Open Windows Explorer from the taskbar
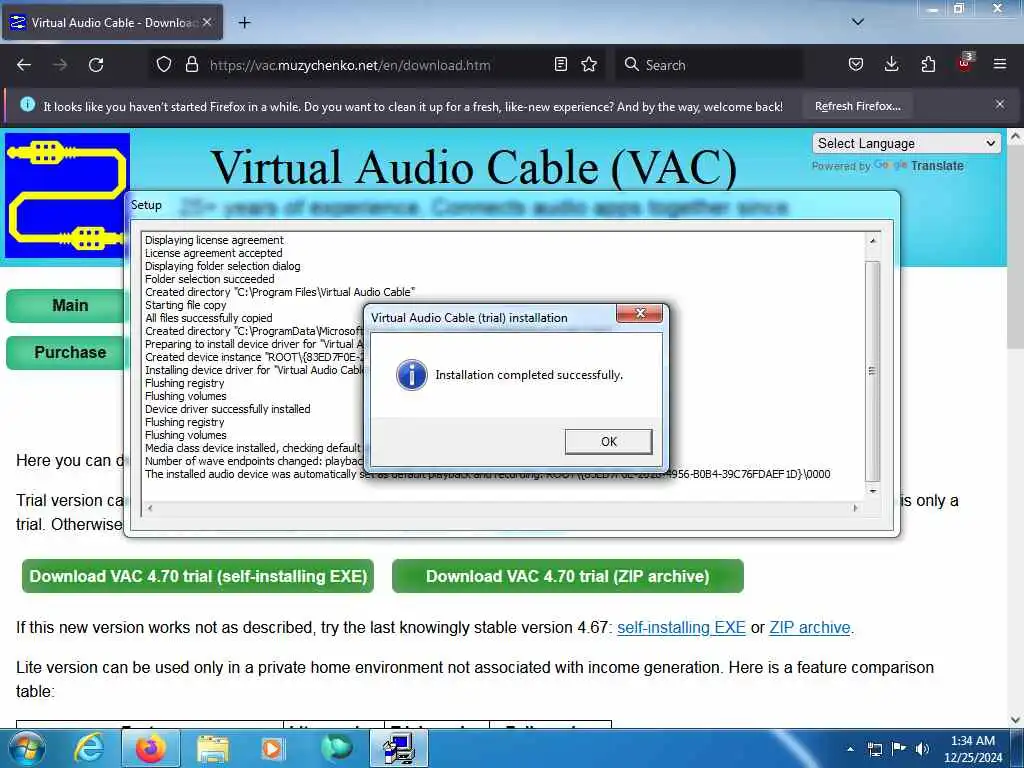The width and height of the screenshot is (1024, 768). [x=212, y=748]
